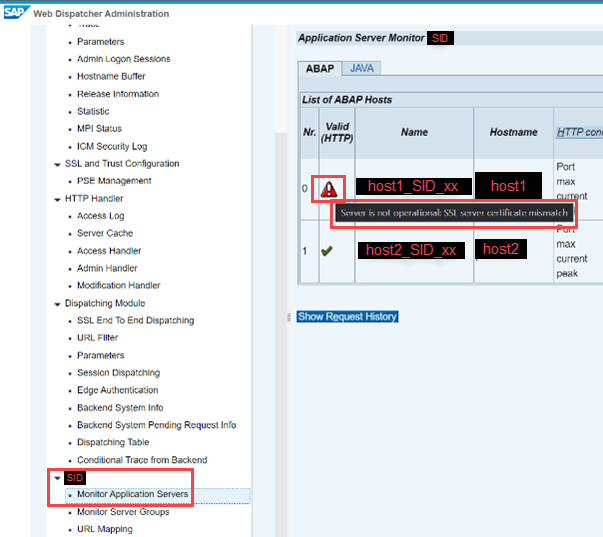The height and width of the screenshot is (537, 603).
Task: Click the host1_SID_xx name cell
Action: click(x=413, y=187)
